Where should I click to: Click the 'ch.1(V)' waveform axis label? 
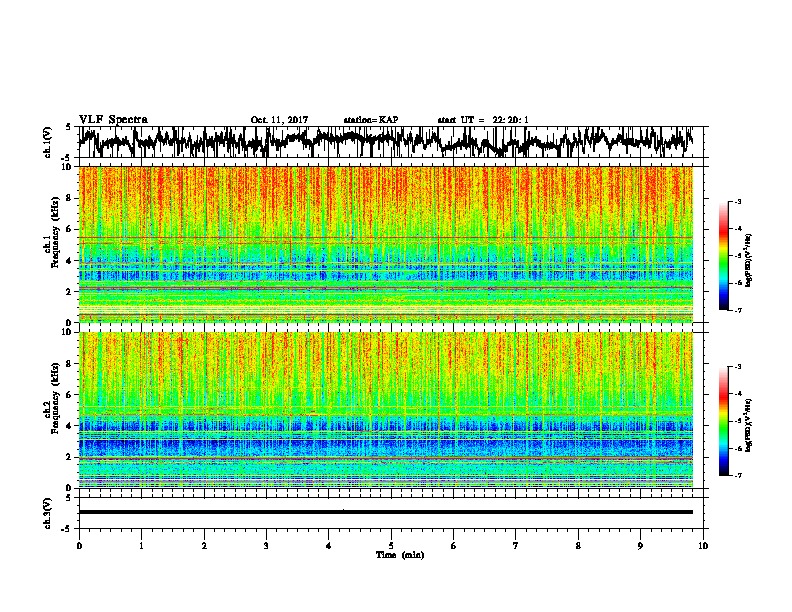pos(48,142)
